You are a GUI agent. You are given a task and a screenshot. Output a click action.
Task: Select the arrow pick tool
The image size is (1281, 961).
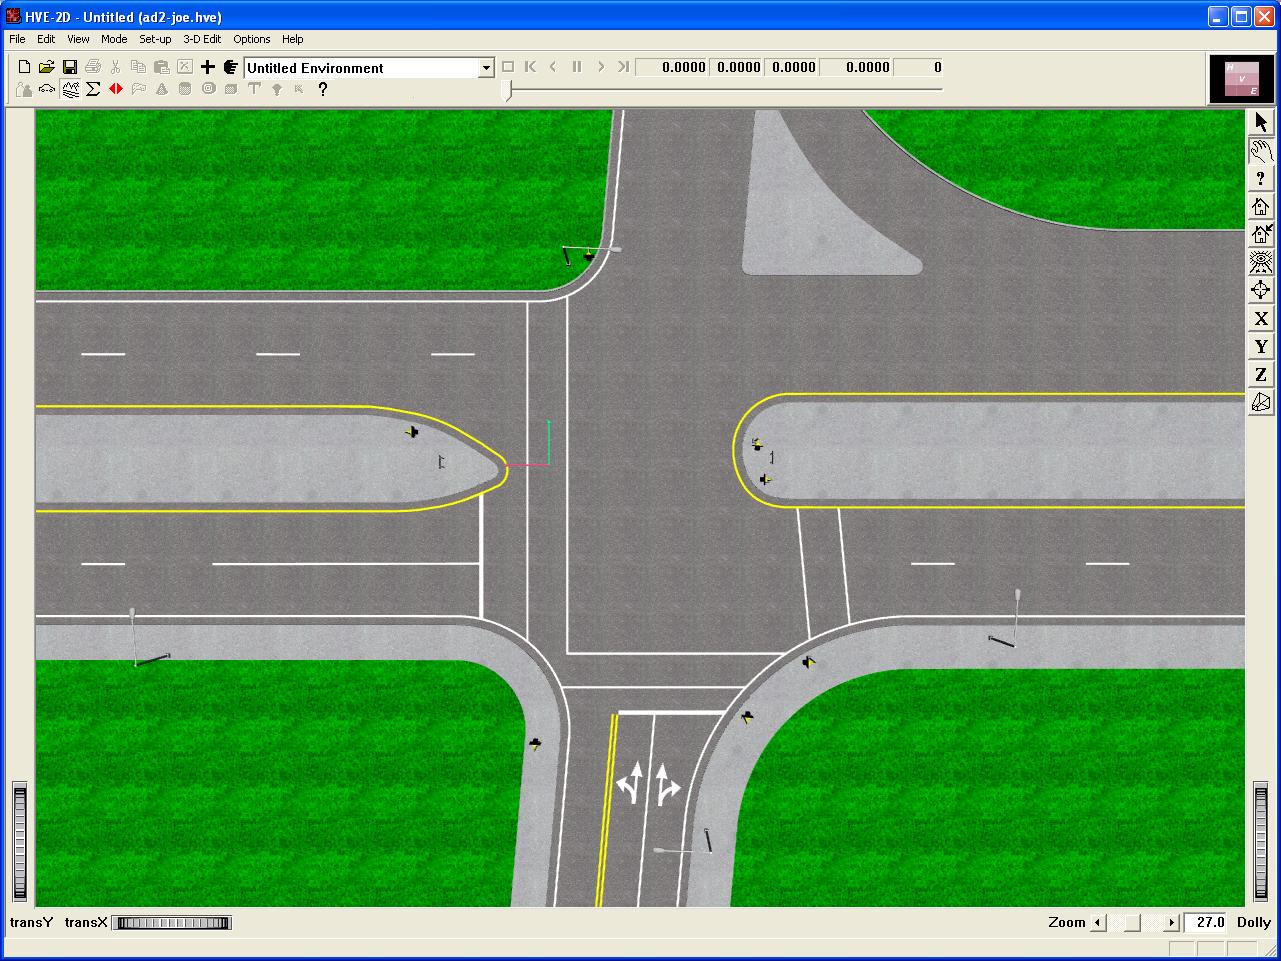pos(1261,122)
